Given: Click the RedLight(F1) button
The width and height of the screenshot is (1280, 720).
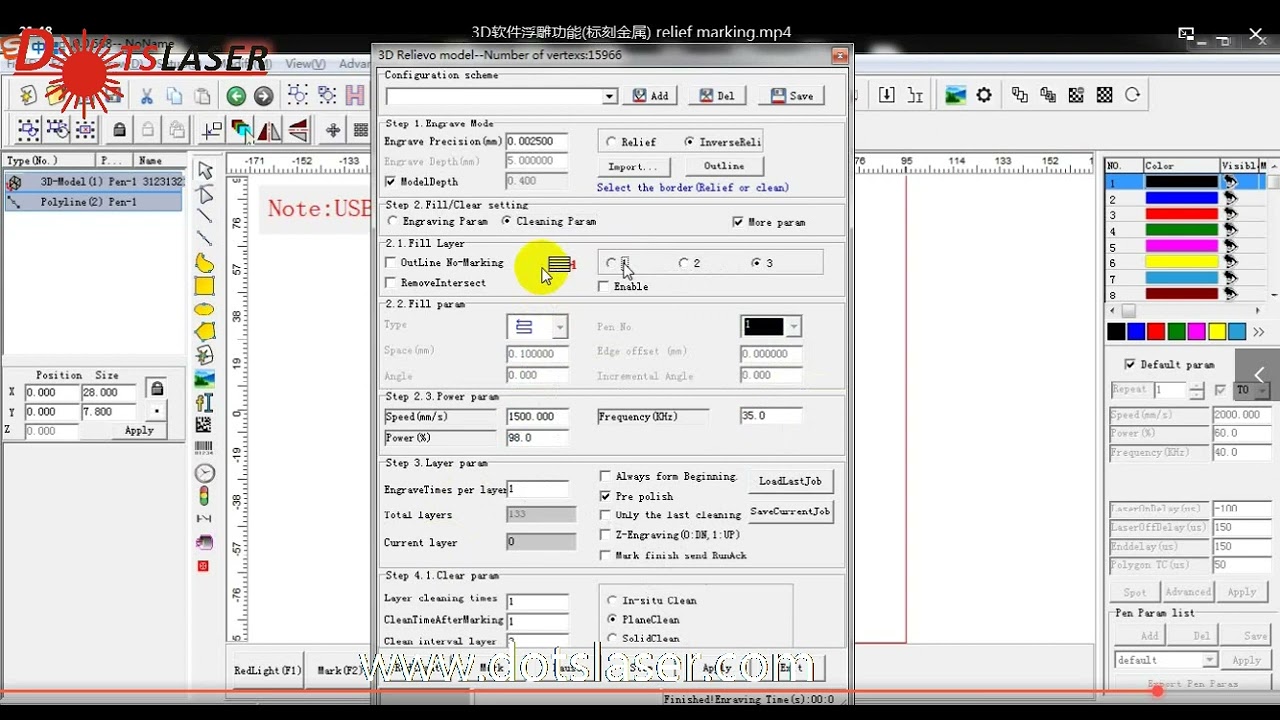Looking at the screenshot, I should click(x=267, y=670).
